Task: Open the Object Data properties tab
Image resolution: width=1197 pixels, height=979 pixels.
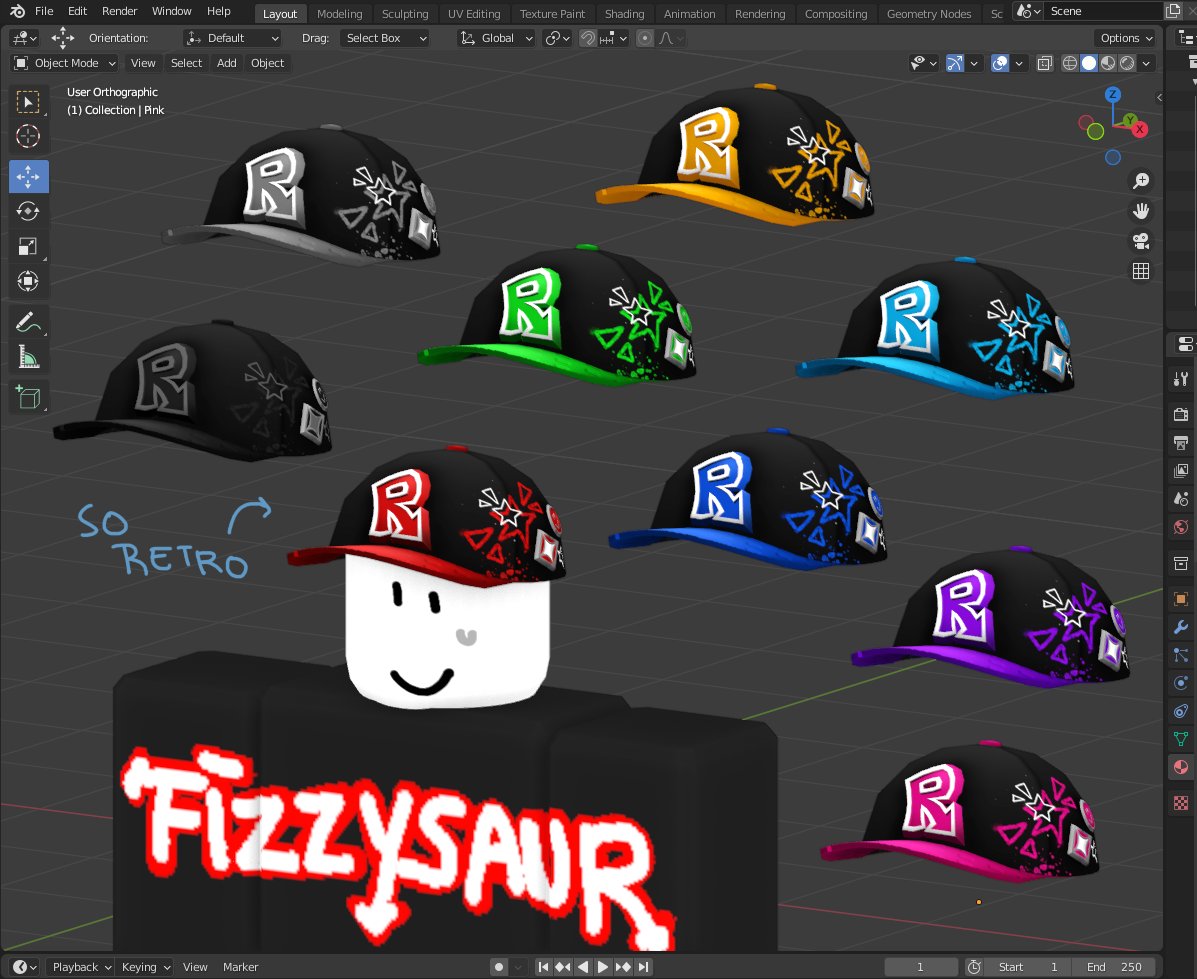Action: click(x=1181, y=739)
